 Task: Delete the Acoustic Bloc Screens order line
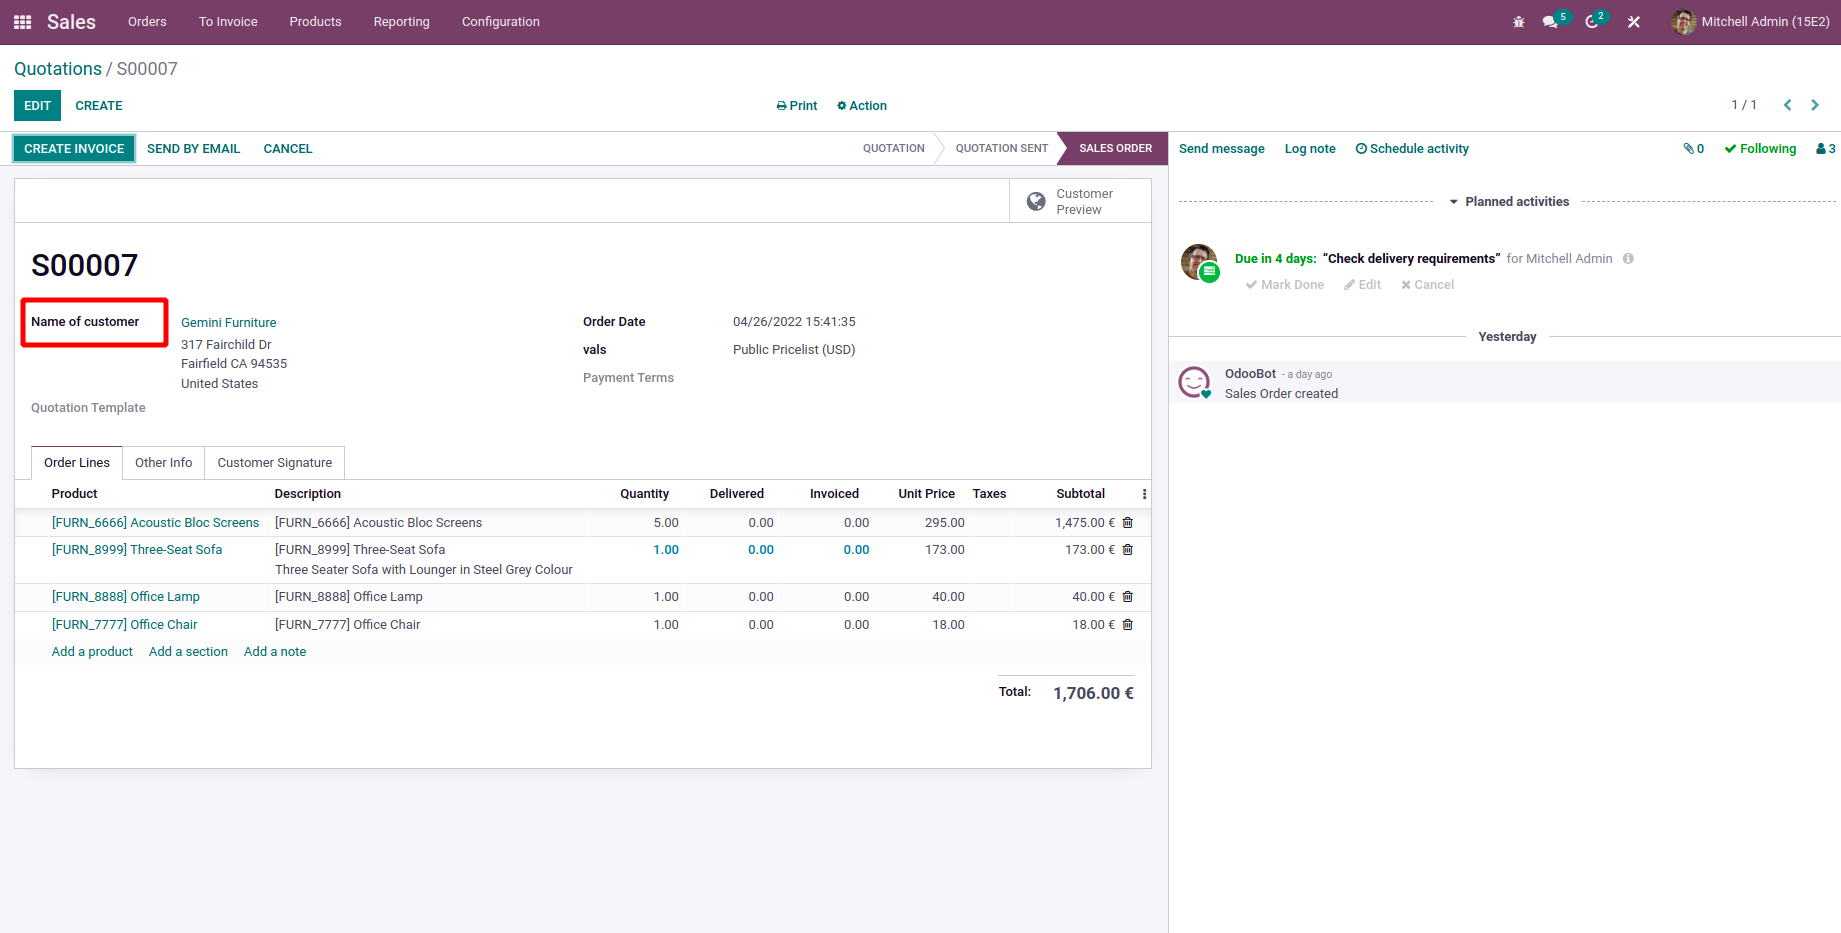click(1128, 523)
